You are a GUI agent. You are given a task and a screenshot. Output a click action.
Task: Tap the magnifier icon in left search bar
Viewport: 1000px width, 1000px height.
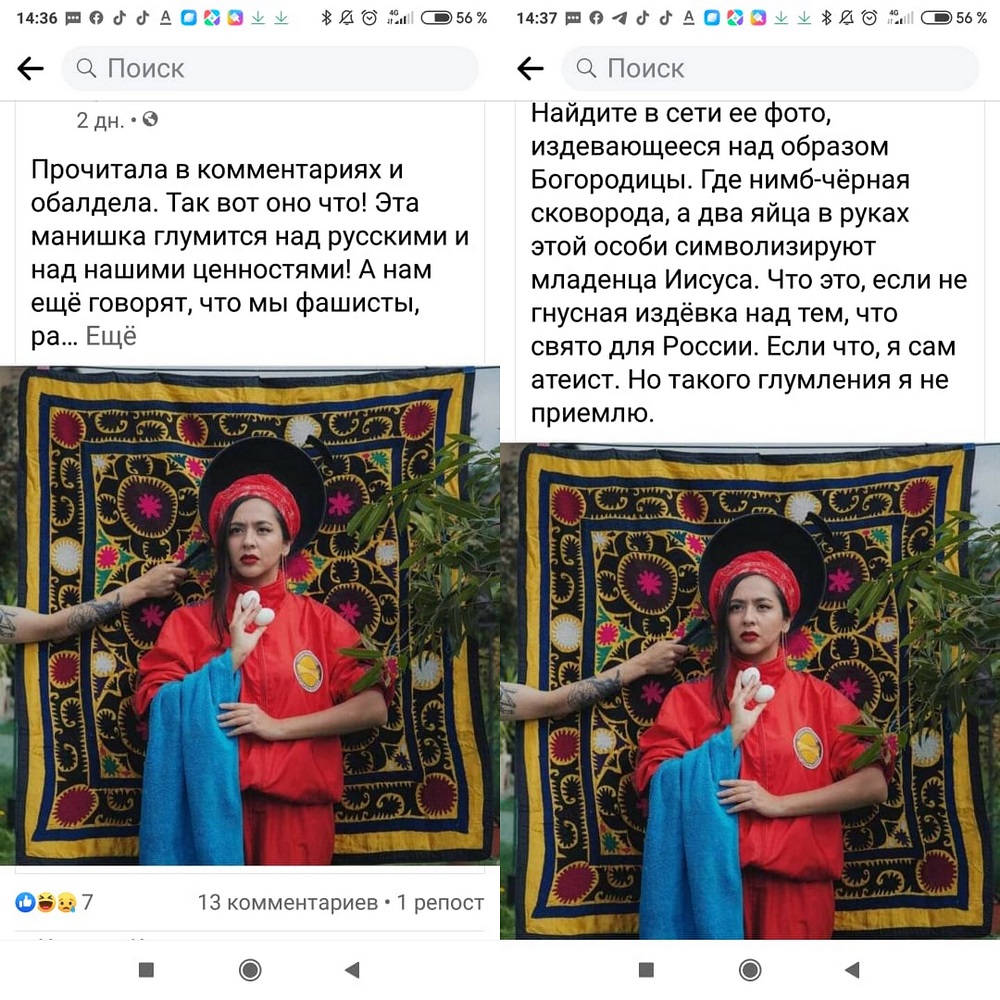click(86, 68)
